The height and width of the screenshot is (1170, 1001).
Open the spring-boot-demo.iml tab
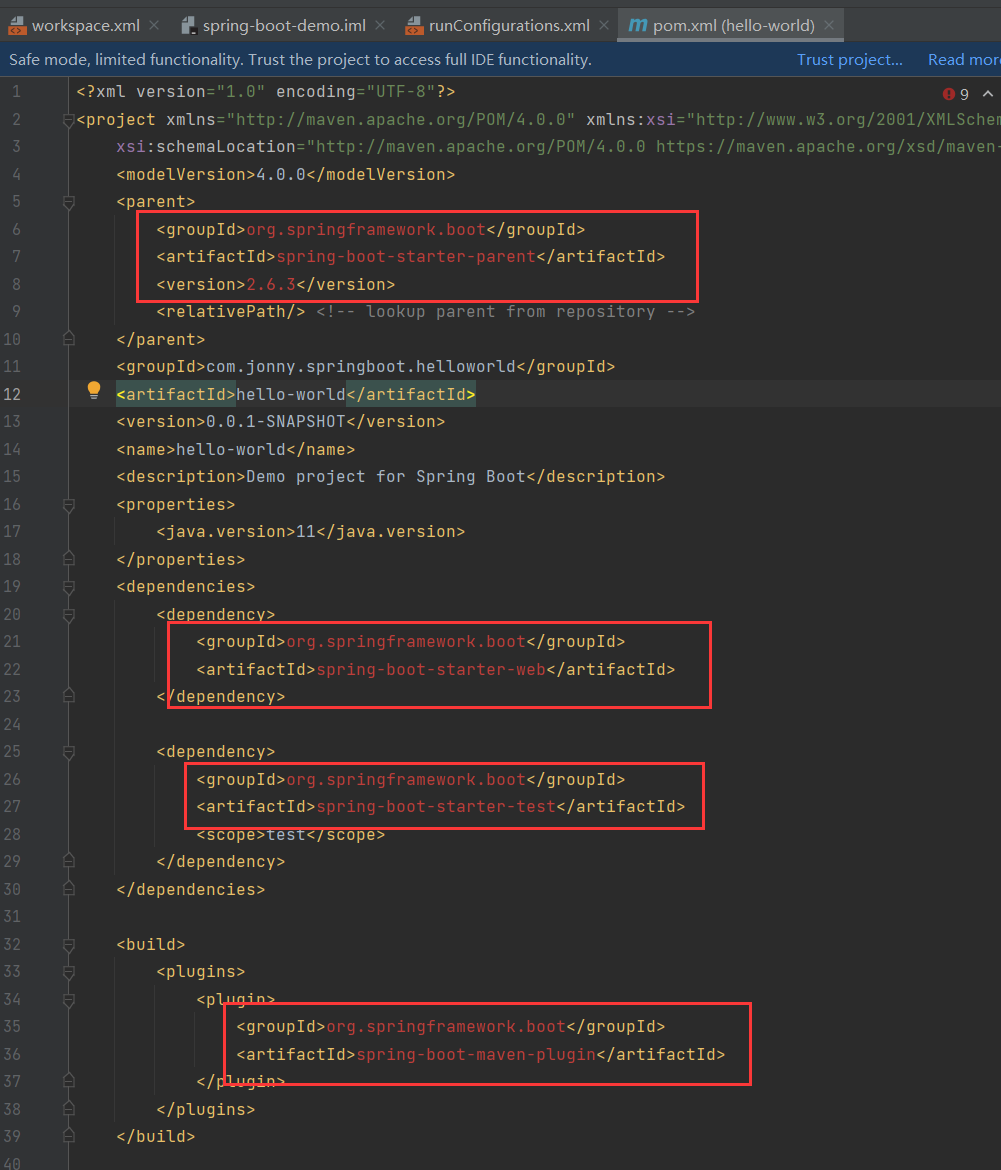(284, 25)
